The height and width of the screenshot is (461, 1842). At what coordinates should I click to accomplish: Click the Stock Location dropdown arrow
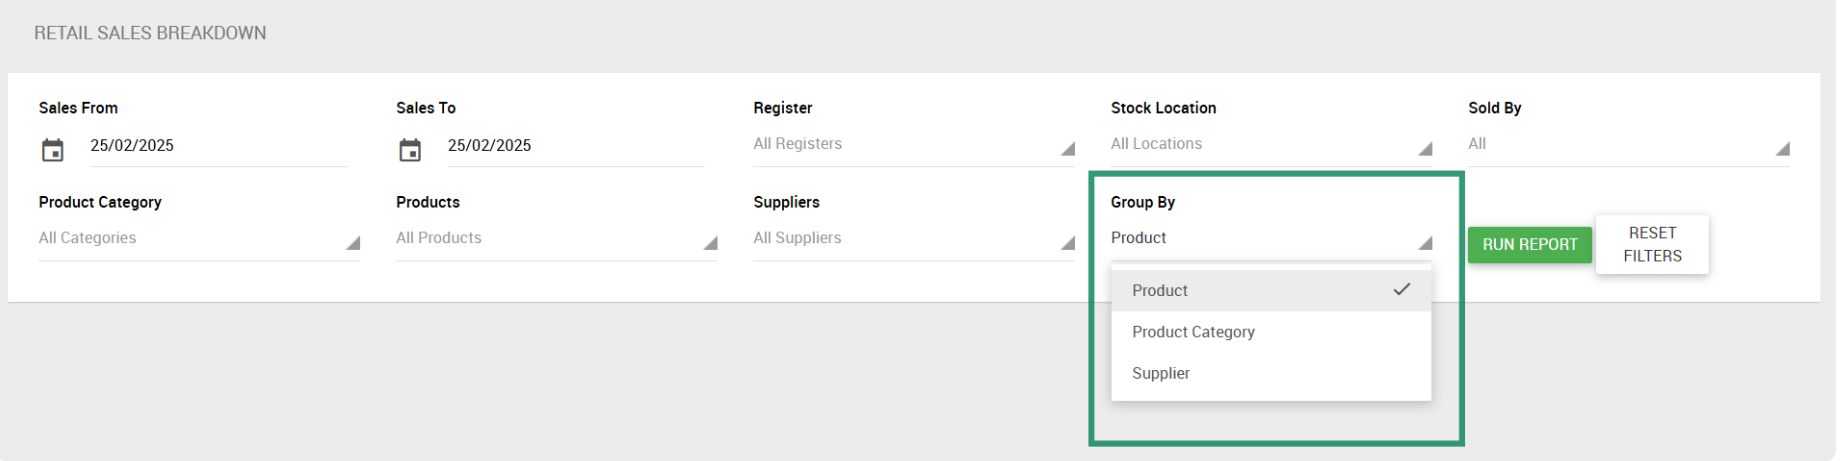coord(1425,149)
